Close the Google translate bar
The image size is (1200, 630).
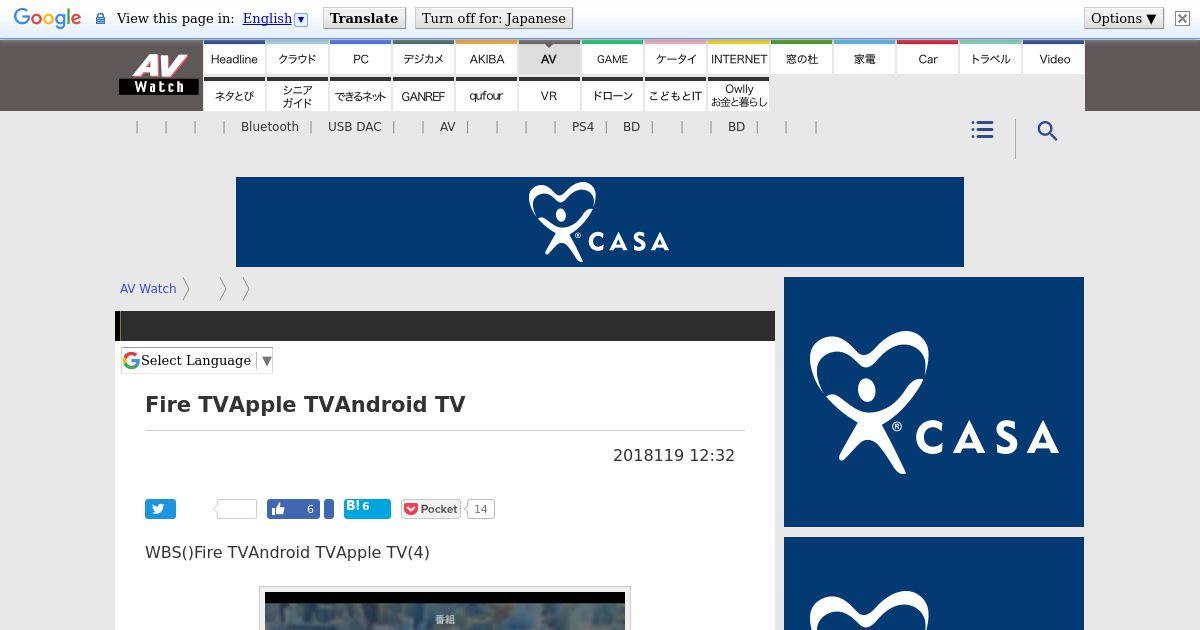[x=1182, y=18]
